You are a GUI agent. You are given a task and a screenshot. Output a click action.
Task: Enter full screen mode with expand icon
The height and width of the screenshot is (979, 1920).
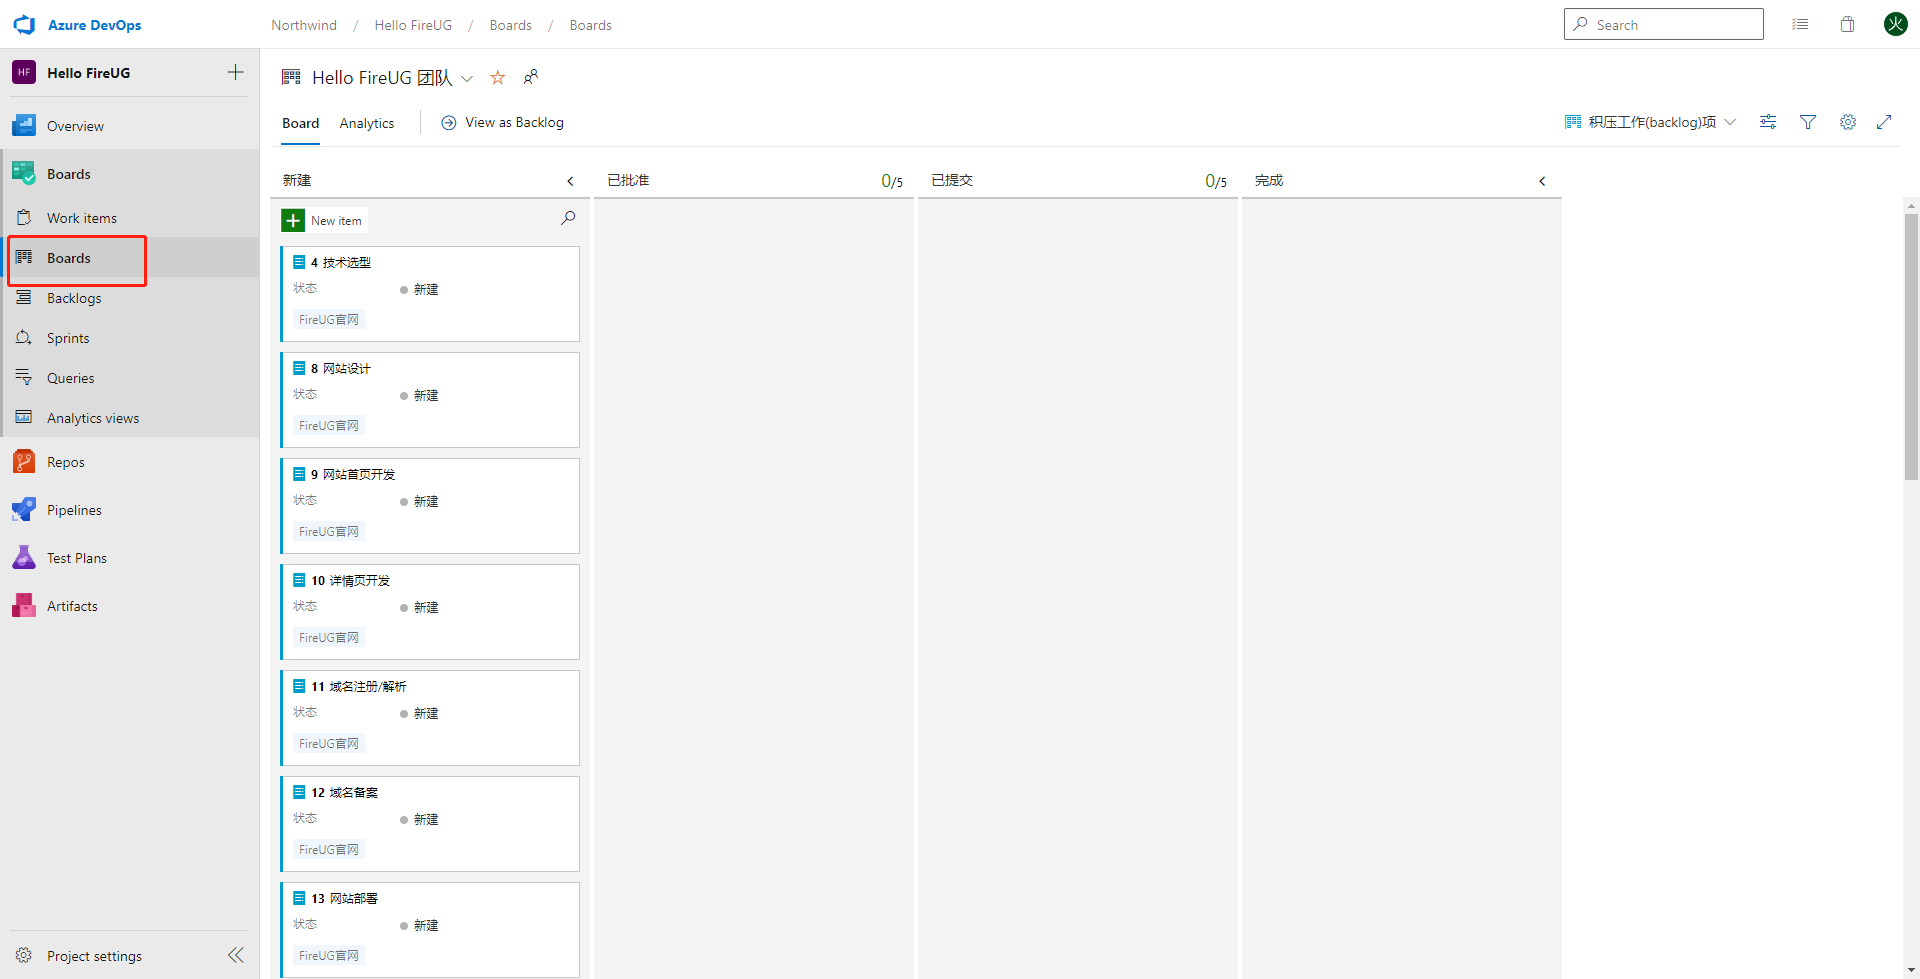coord(1884,122)
